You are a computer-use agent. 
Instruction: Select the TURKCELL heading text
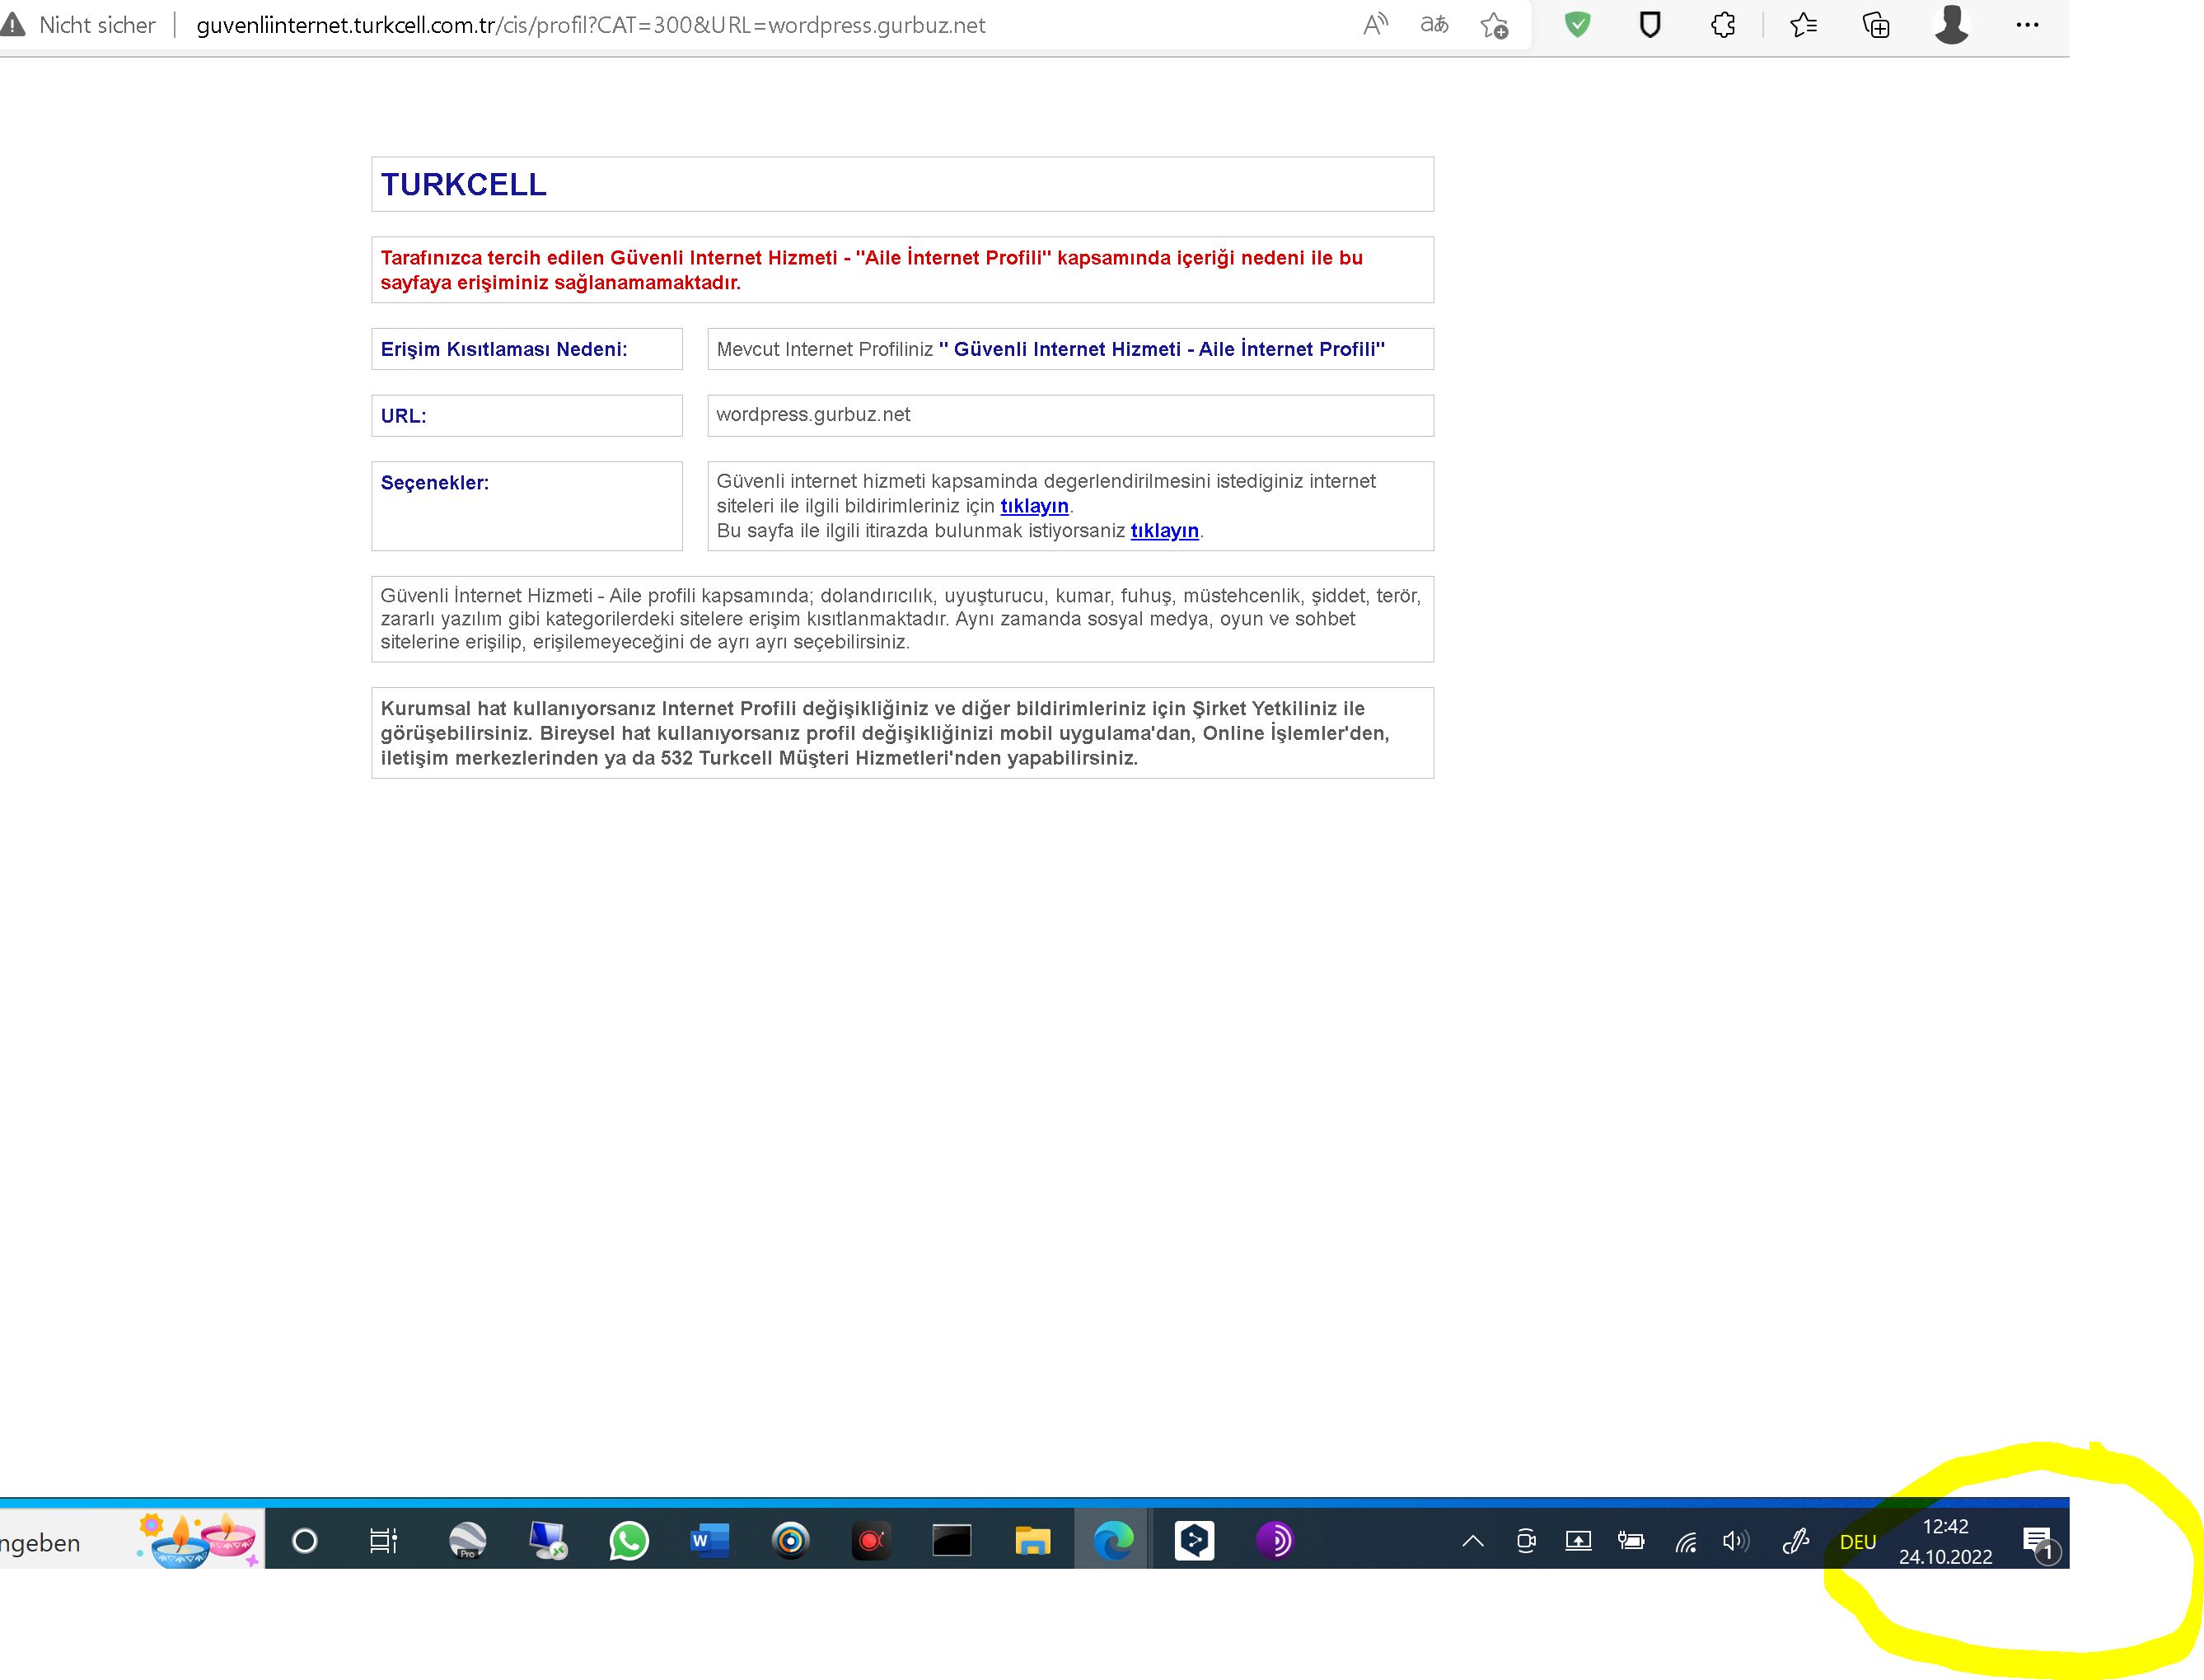463,185
